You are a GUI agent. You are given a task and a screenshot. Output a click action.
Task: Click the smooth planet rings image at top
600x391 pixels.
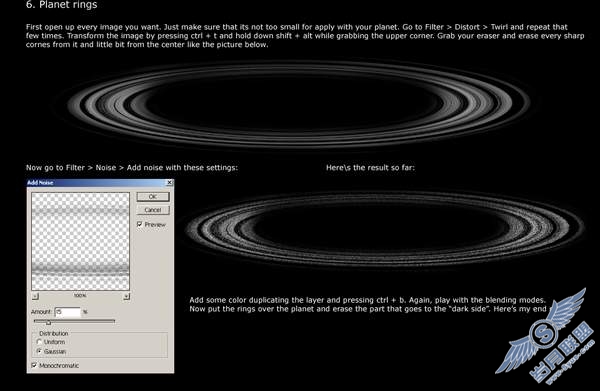pyautogui.click(x=299, y=104)
